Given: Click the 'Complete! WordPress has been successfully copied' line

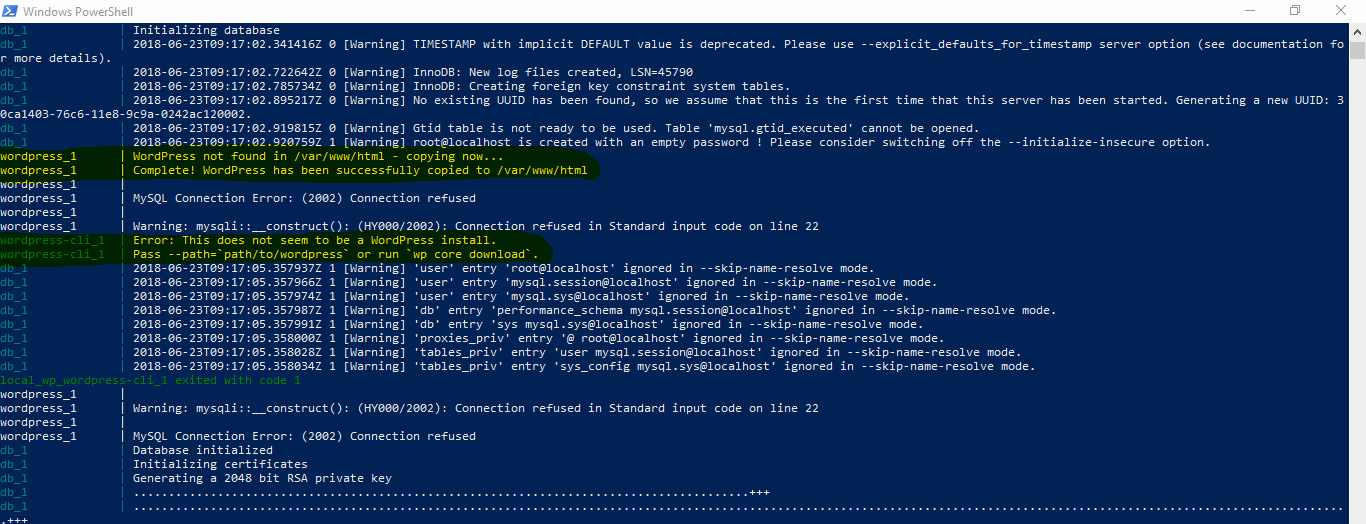Looking at the screenshot, I should pos(360,171).
